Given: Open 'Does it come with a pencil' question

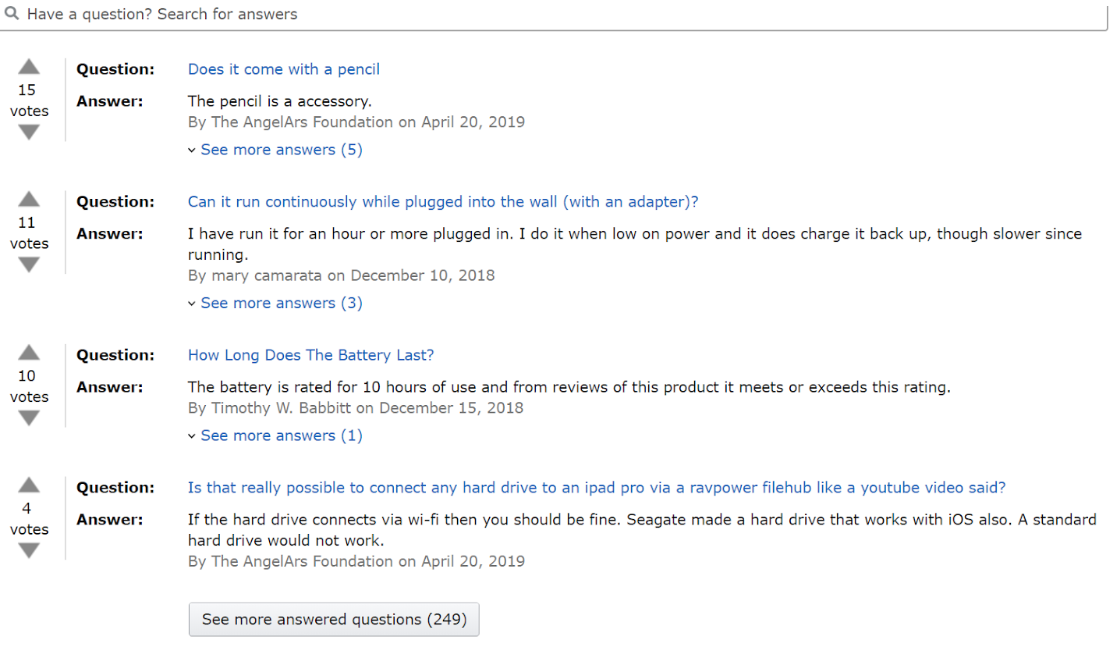Looking at the screenshot, I should (x=284, y=69).
